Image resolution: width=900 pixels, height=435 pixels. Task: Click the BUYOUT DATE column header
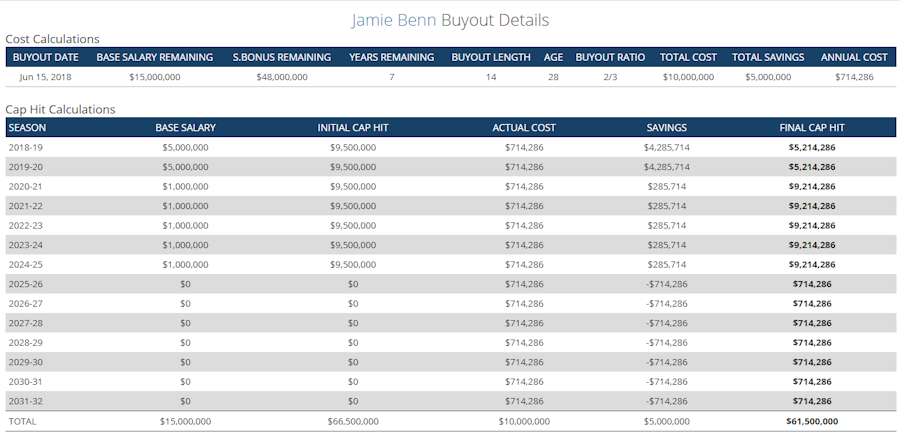46,57
